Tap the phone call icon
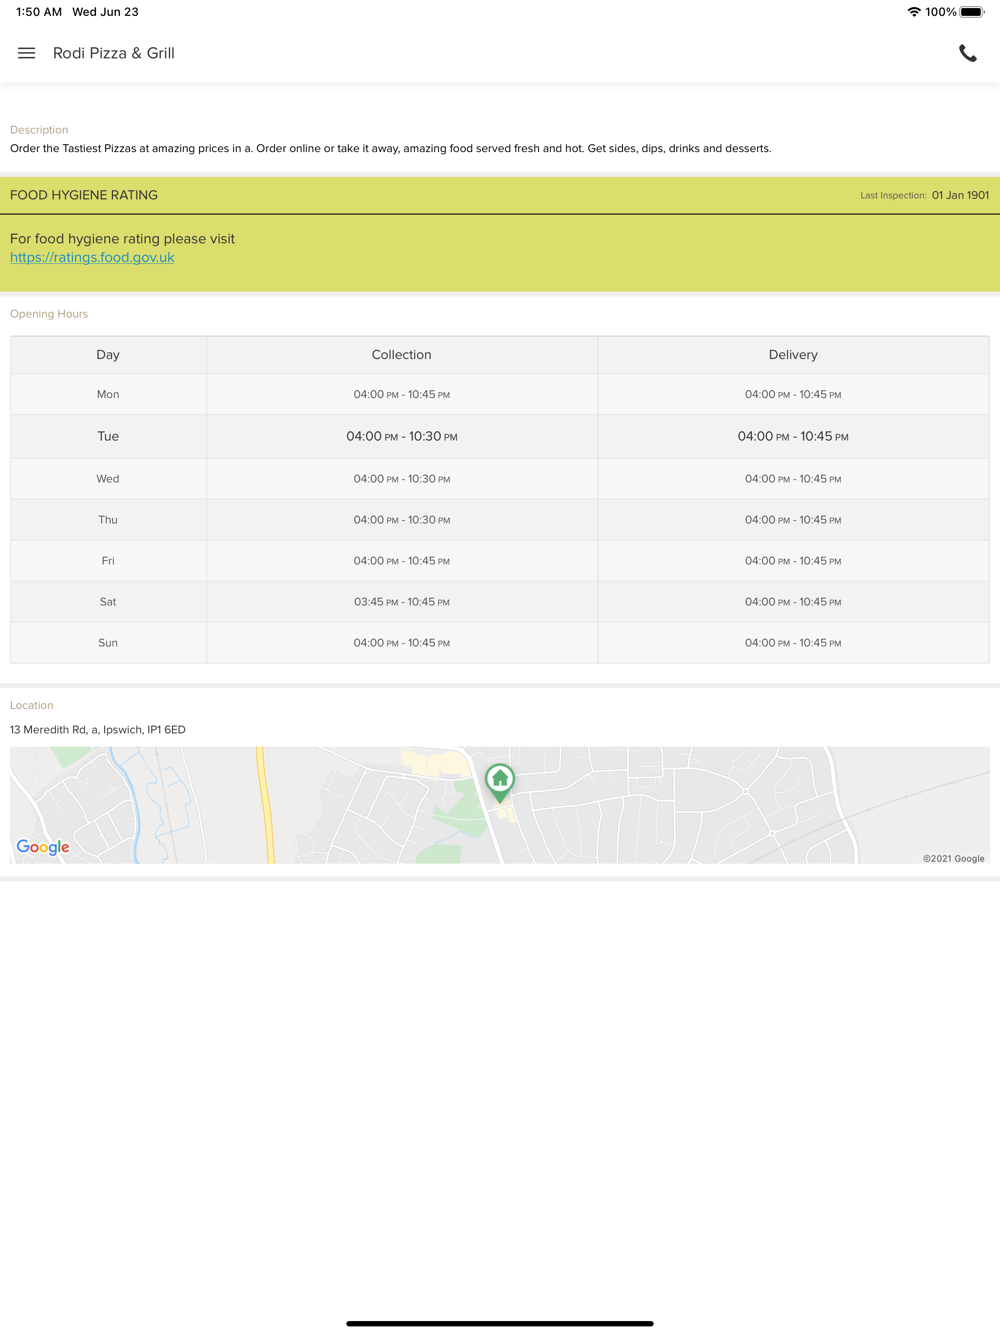1000x1334 pixels. tap(967, 53)
